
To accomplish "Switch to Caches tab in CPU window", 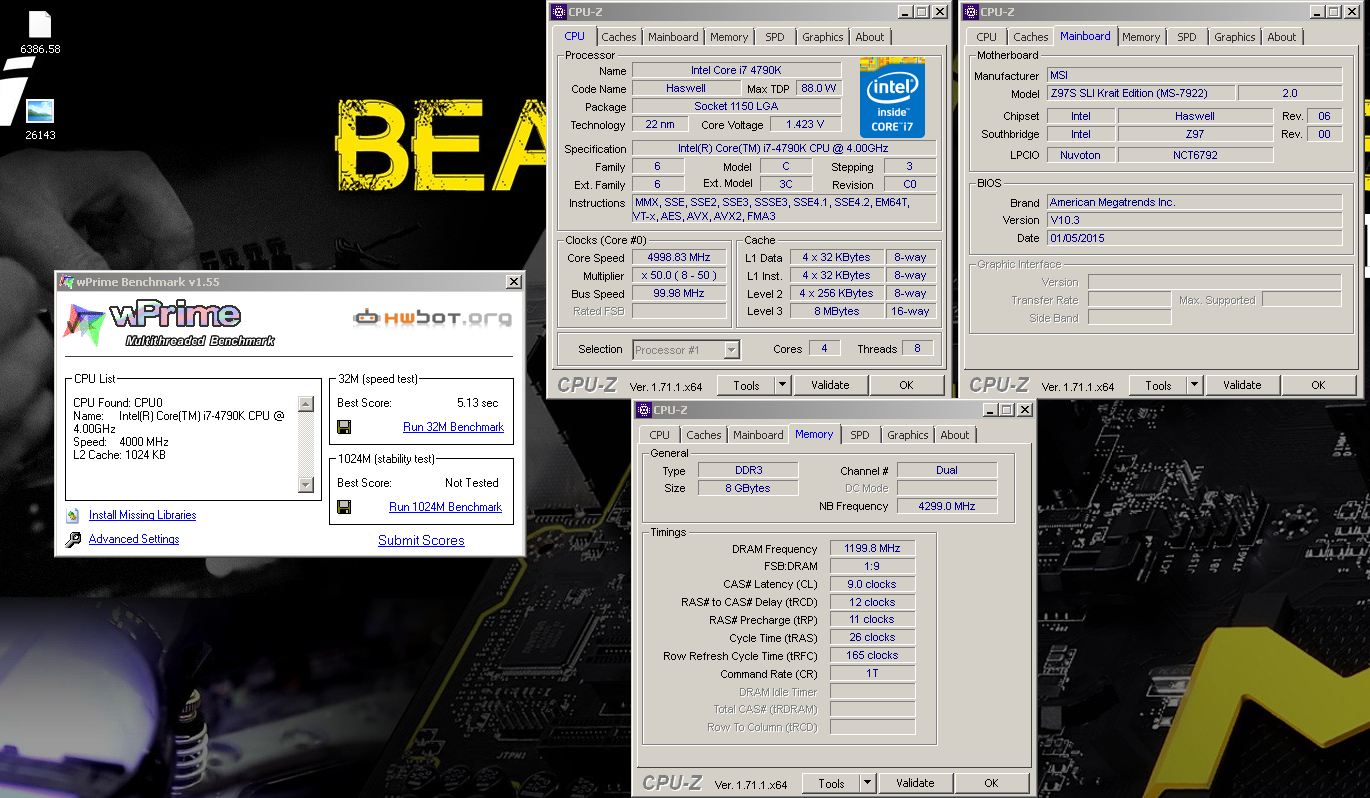I will 619,37.
